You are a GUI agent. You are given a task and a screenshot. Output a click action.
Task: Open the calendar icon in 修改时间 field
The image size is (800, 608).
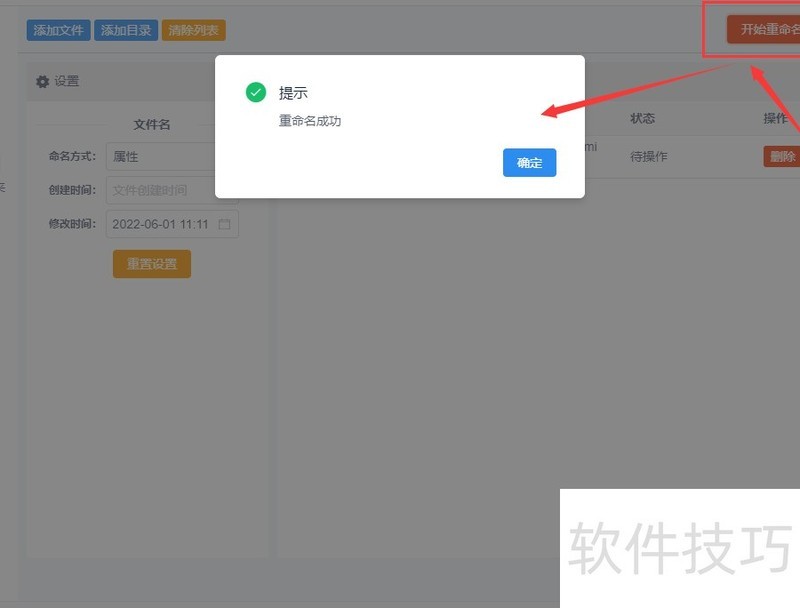coord(224,224)
